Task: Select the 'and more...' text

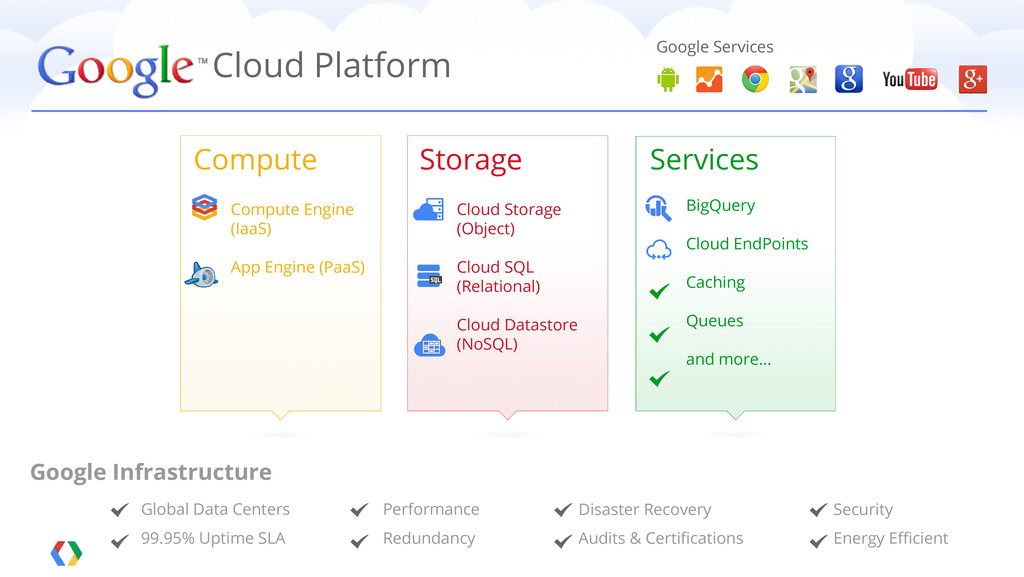Action: coord(728,359)
